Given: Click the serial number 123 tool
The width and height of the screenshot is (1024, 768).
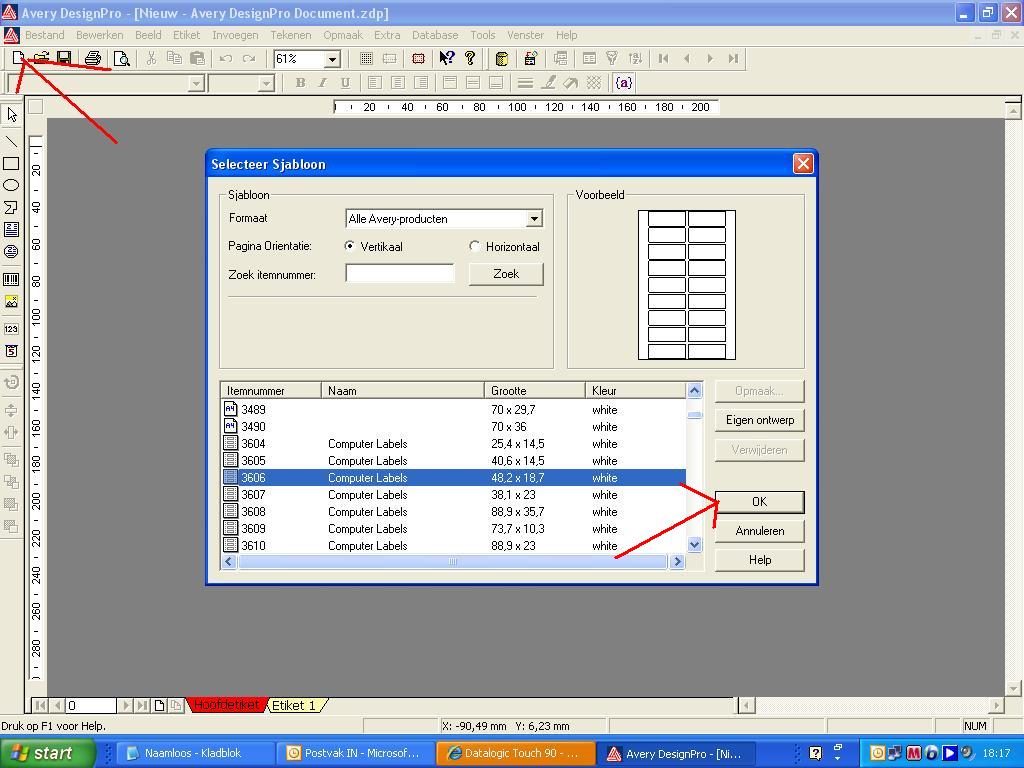Looking at the screenshot, I should pyautogui.click(x=12, y=329).
